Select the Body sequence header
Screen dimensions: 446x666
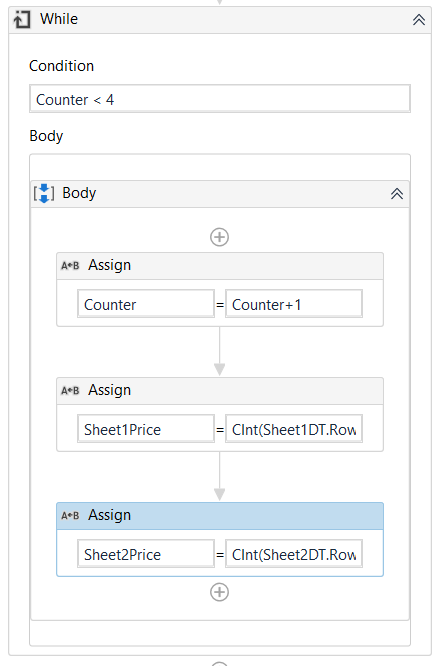click(220, 194)
